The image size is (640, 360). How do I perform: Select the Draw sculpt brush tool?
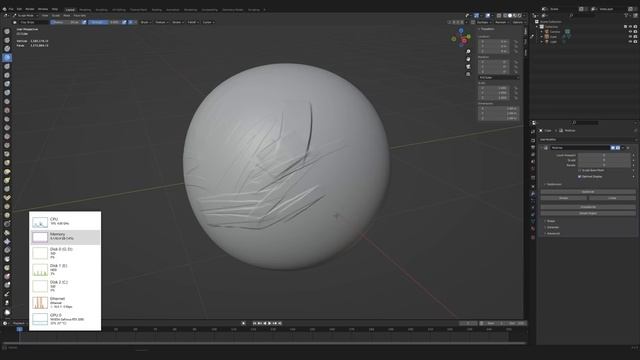[7, 31]
